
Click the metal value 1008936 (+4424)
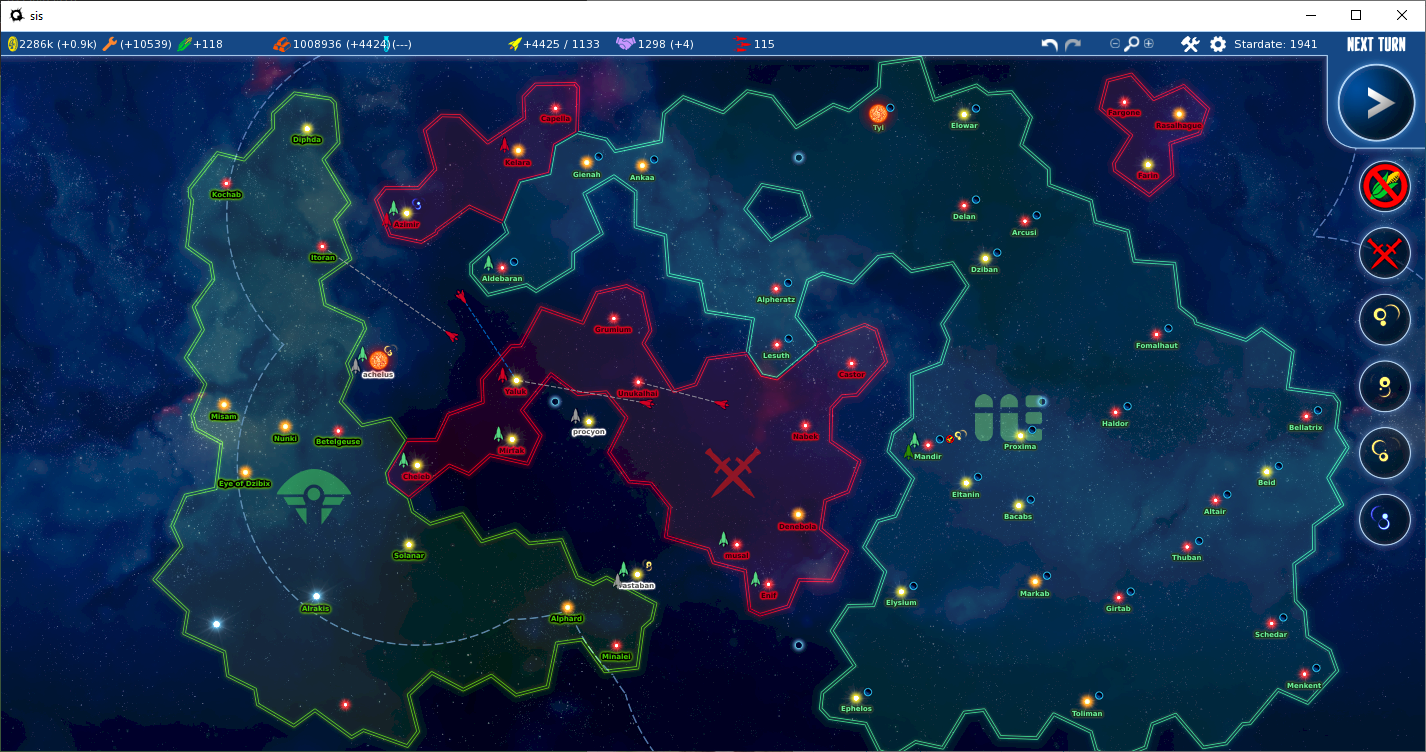pos(341,44)
